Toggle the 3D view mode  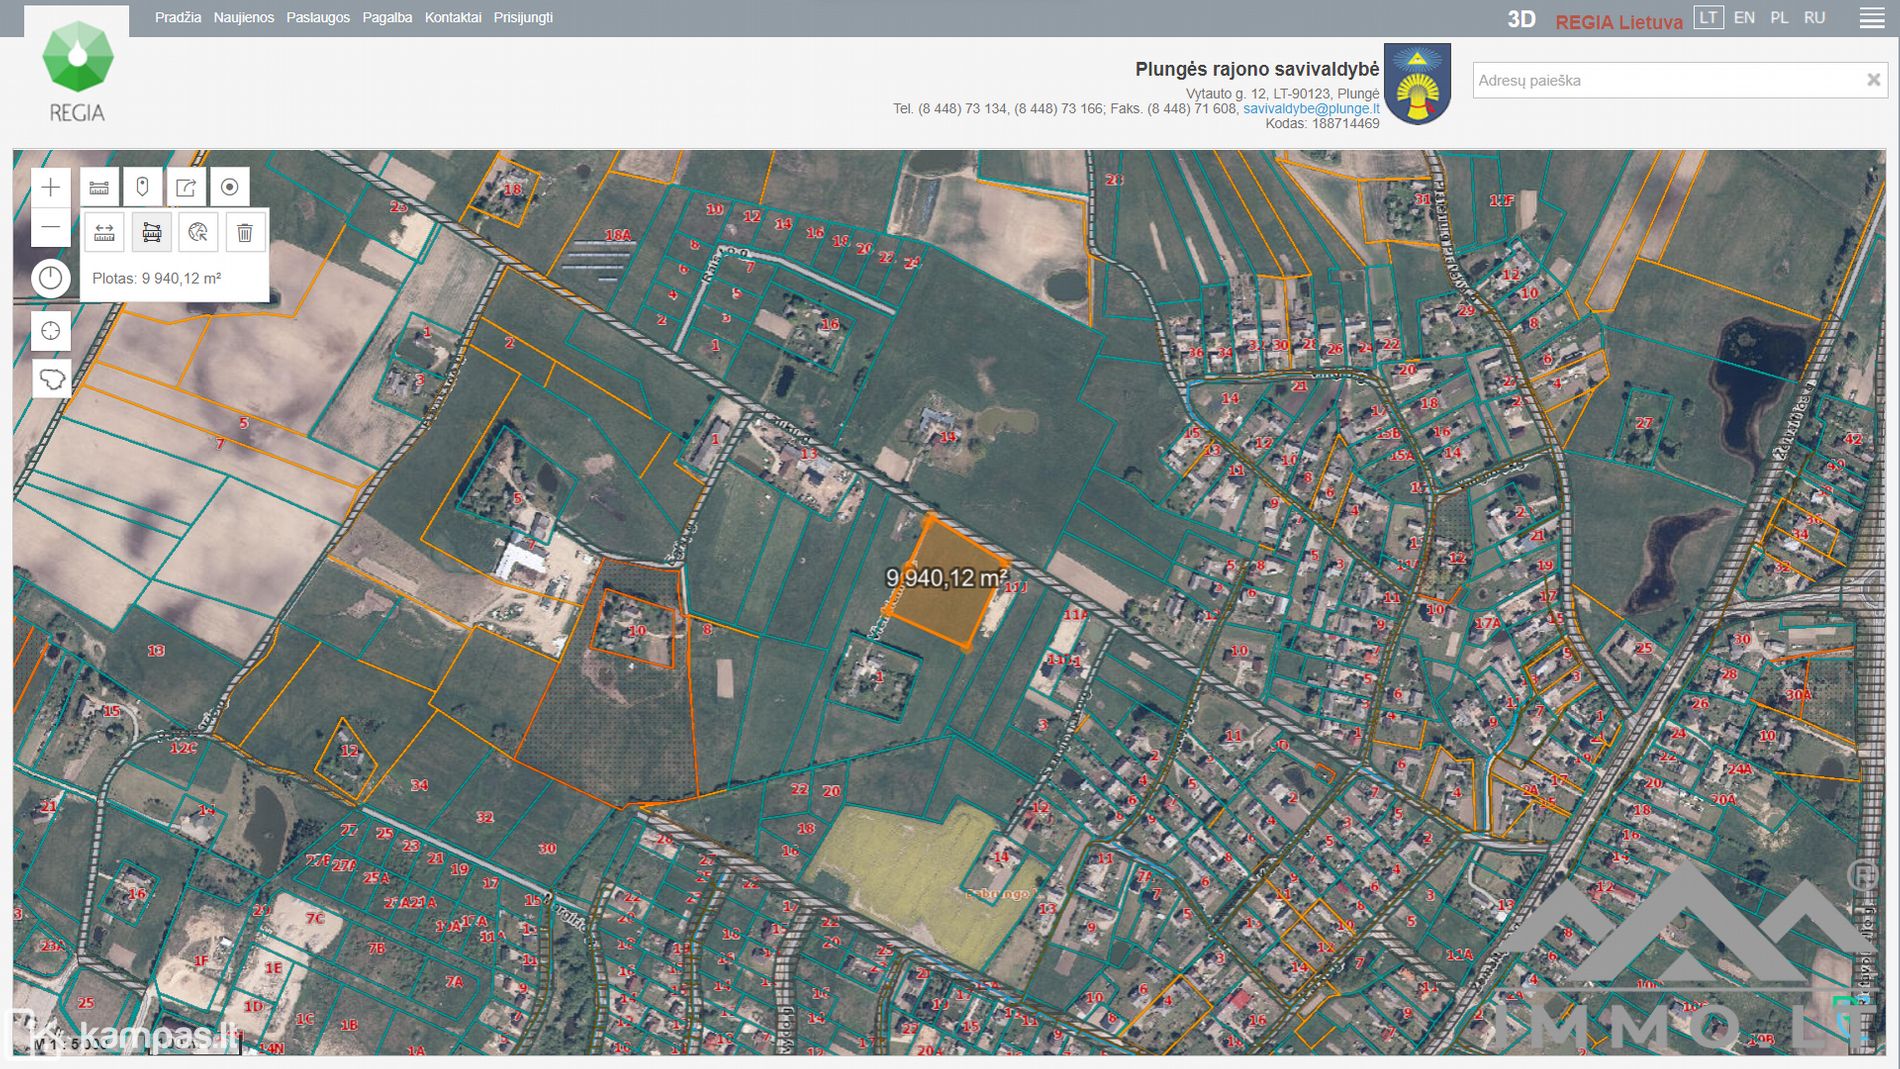pyautogui.click(x=1521, y=19)
